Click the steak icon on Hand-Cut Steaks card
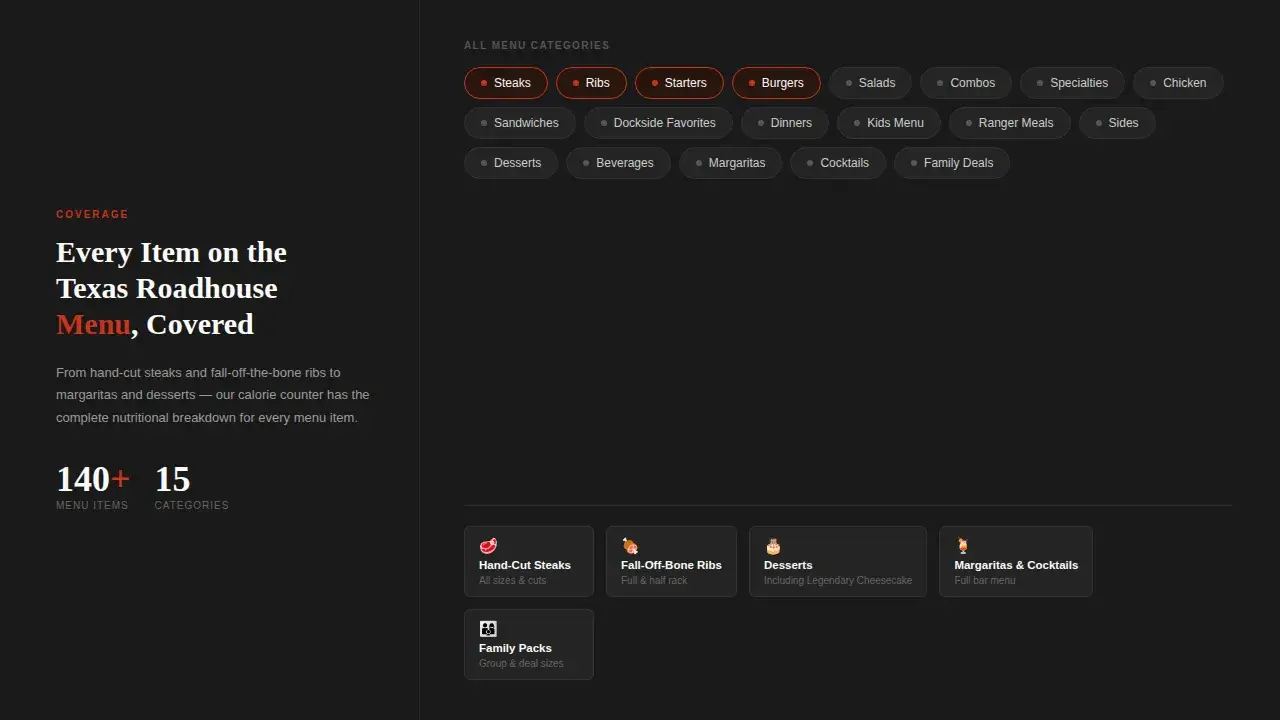The height and width of the screenshot is (720, 1280). click(x=488, y=546)
